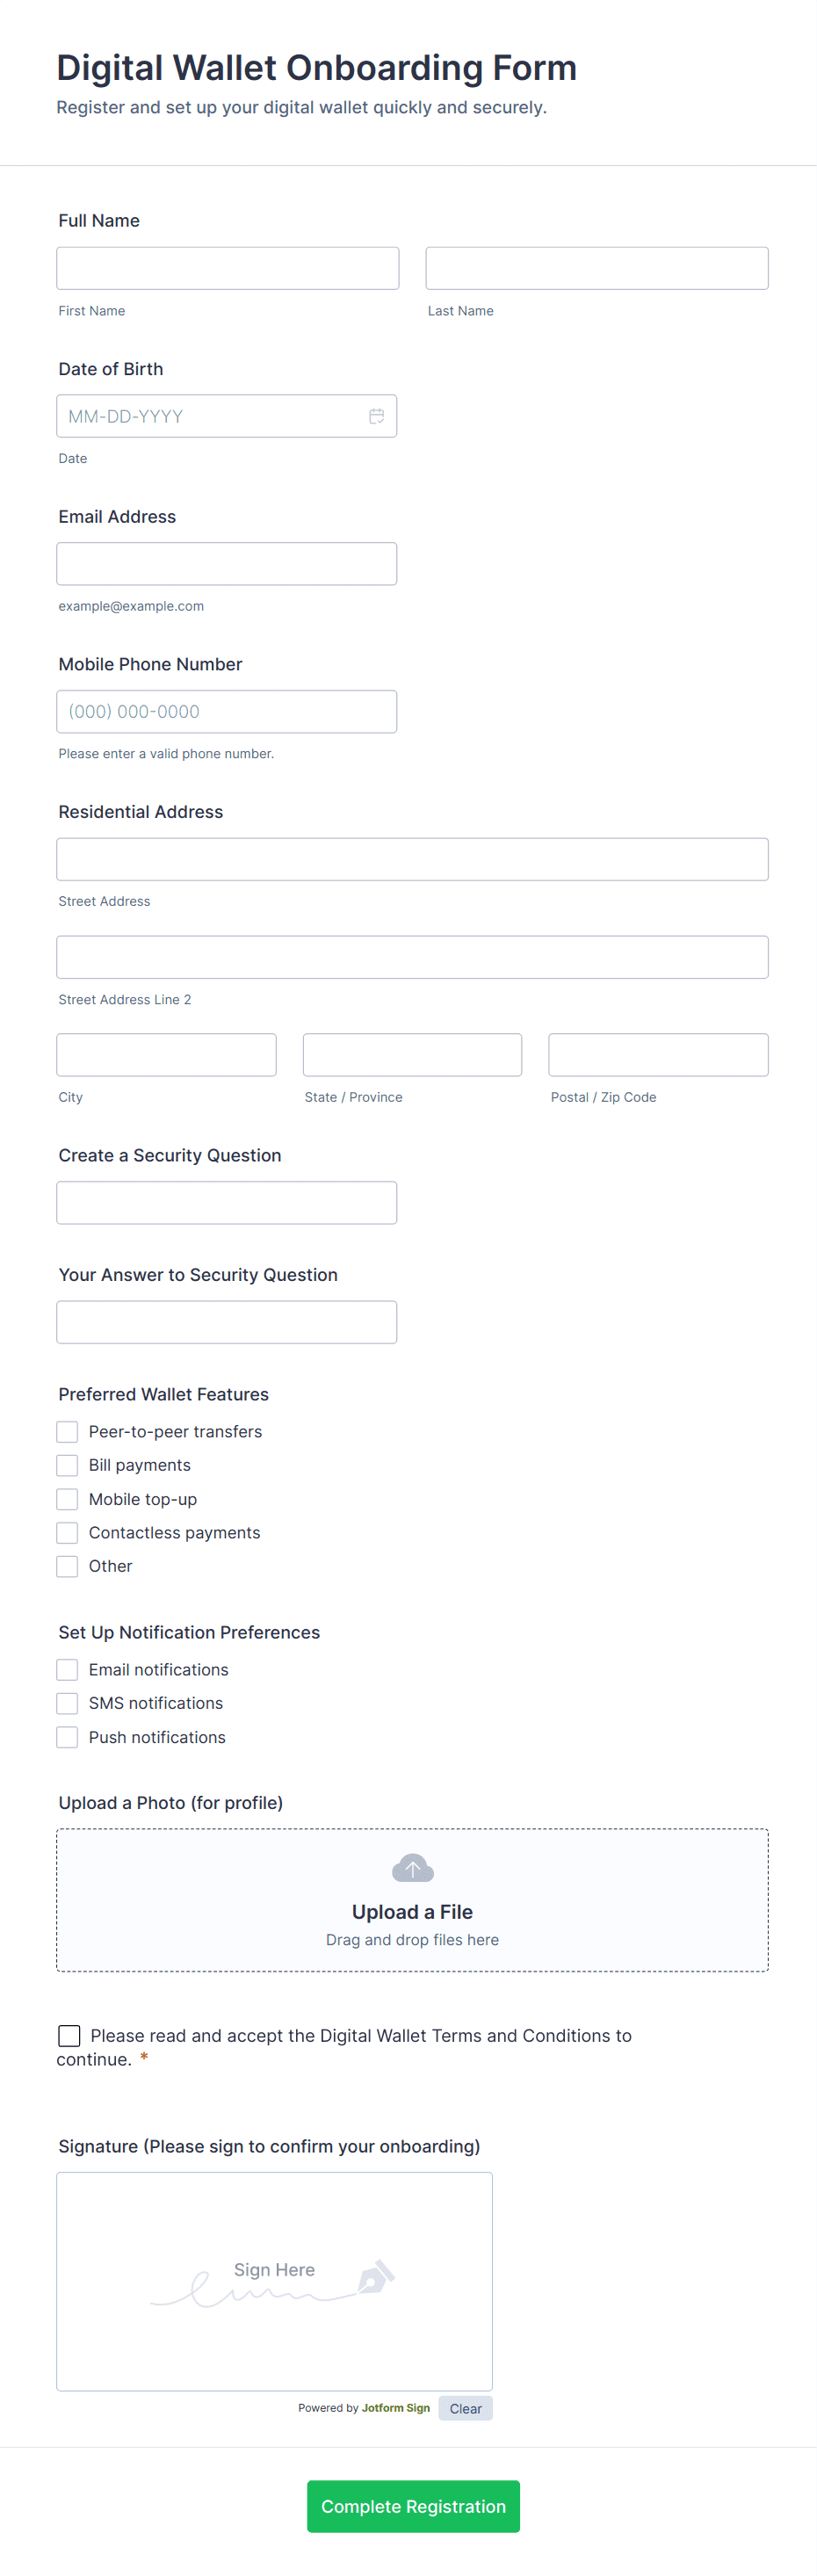Check the Bill payments option
Screen dimensions: 817x2576
point(67,1465)
